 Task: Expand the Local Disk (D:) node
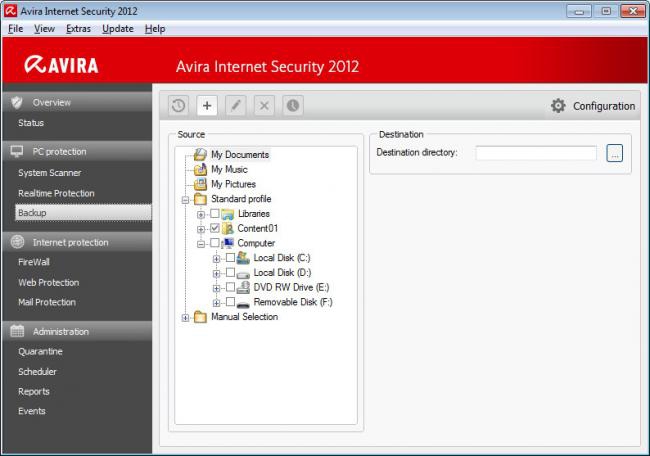click(x=216, y=274)
